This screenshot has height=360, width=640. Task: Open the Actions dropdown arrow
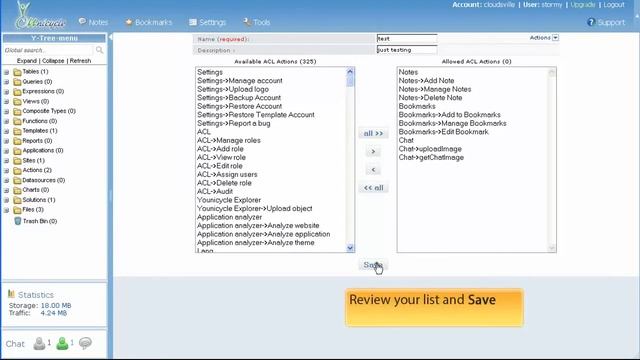tap(556, 38)
